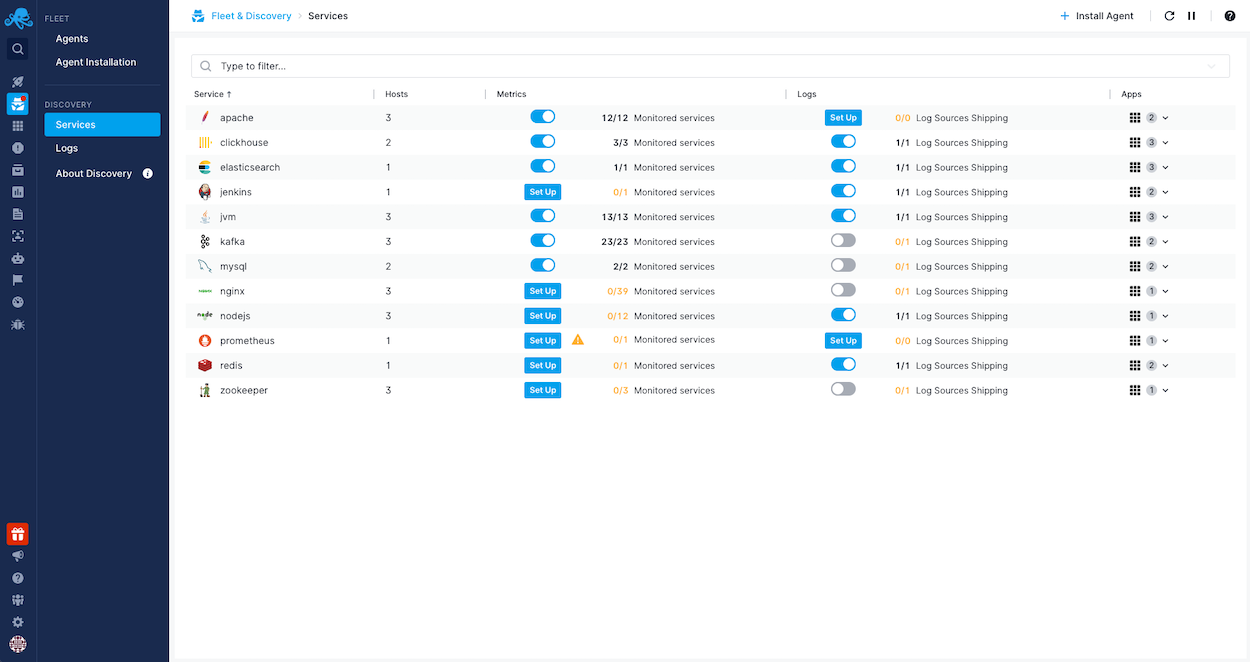Screen dimensions: 1250x662
Task: Toggle metrics monitoring for mysql
Action: (543, 266)
